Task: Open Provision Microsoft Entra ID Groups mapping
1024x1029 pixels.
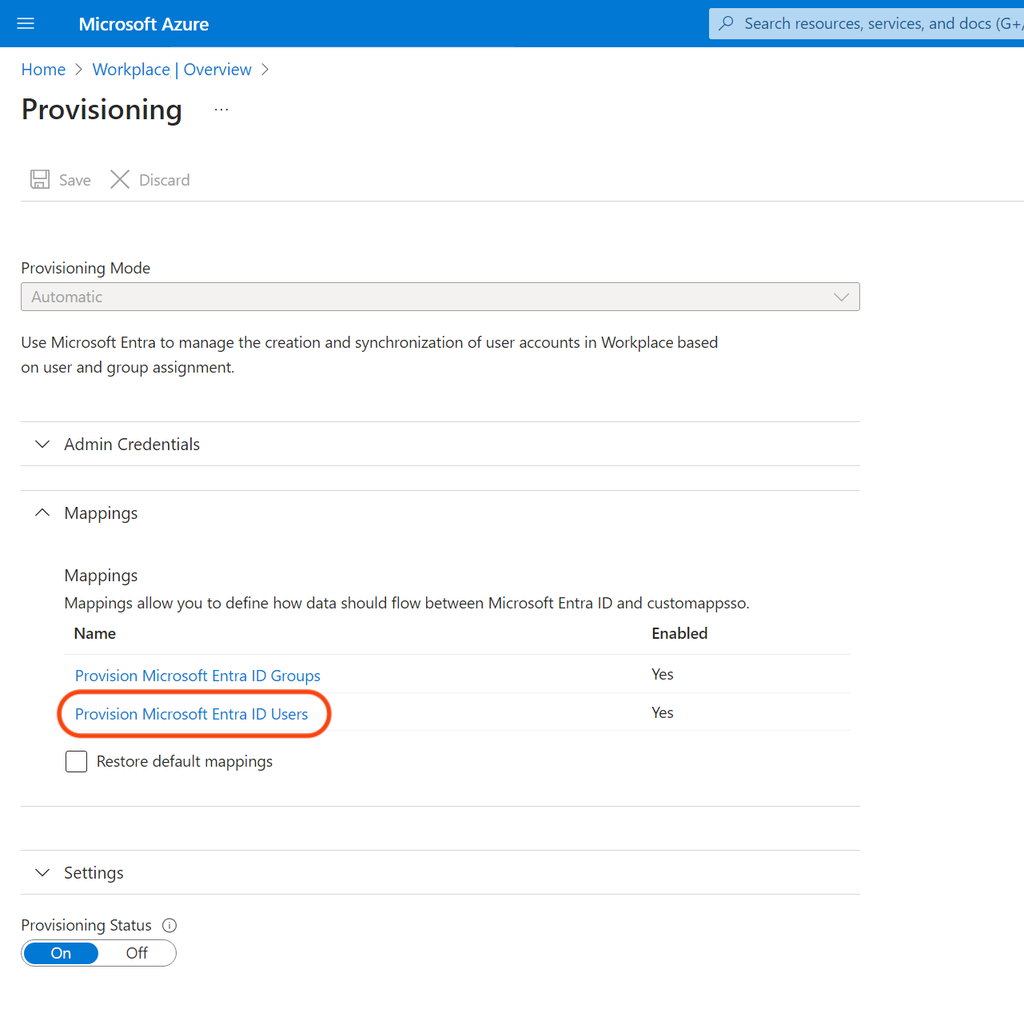Action: coord(198,675)
